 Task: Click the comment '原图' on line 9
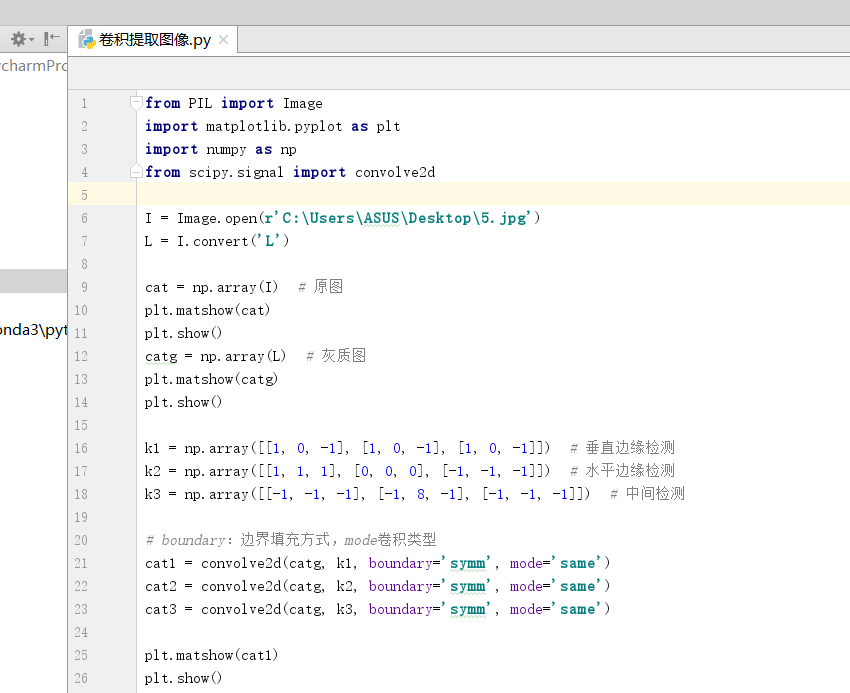coord(328,286)
